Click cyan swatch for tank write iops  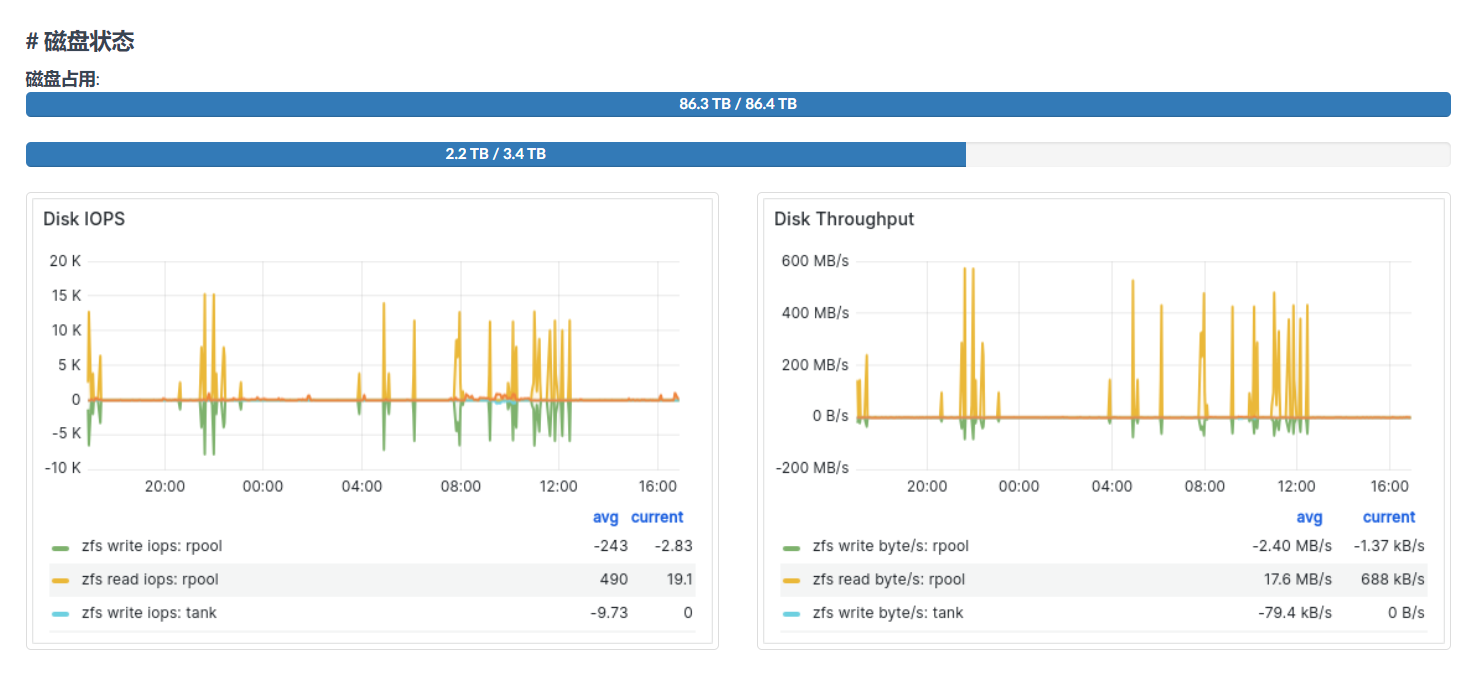[61, 614]
